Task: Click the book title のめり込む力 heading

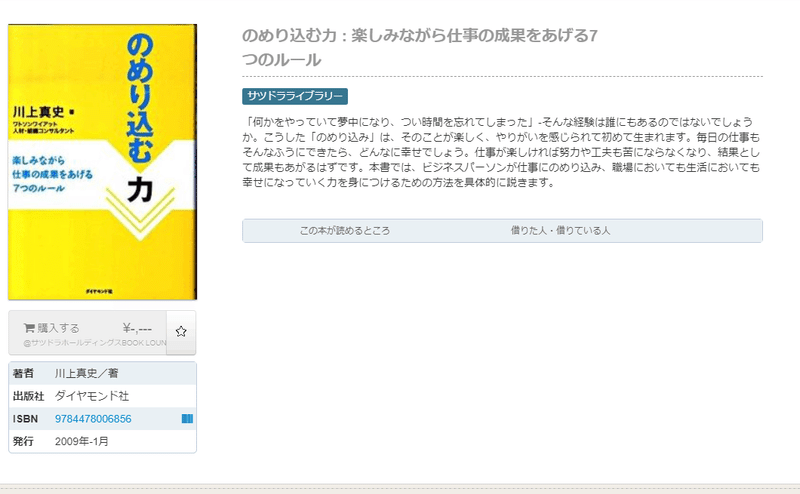Action: point(420,47)
